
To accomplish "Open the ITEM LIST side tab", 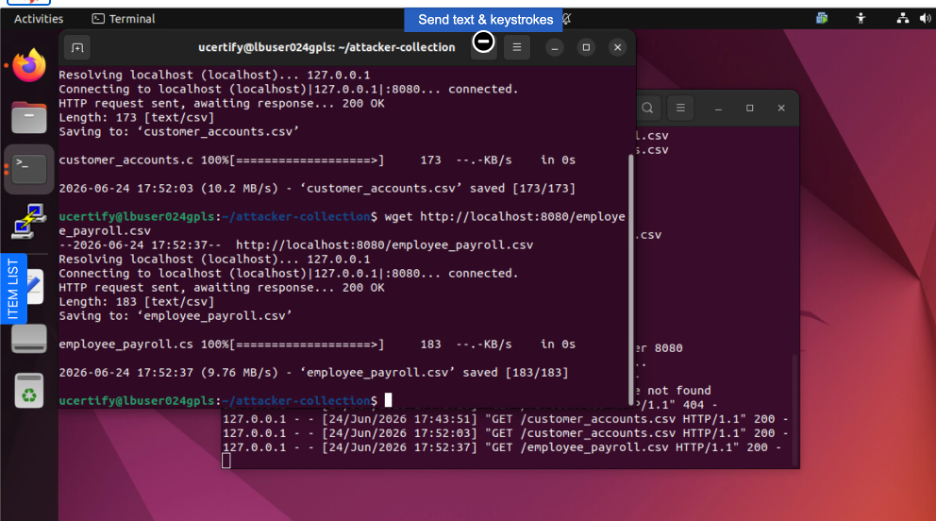I will [x=13, y=289].
